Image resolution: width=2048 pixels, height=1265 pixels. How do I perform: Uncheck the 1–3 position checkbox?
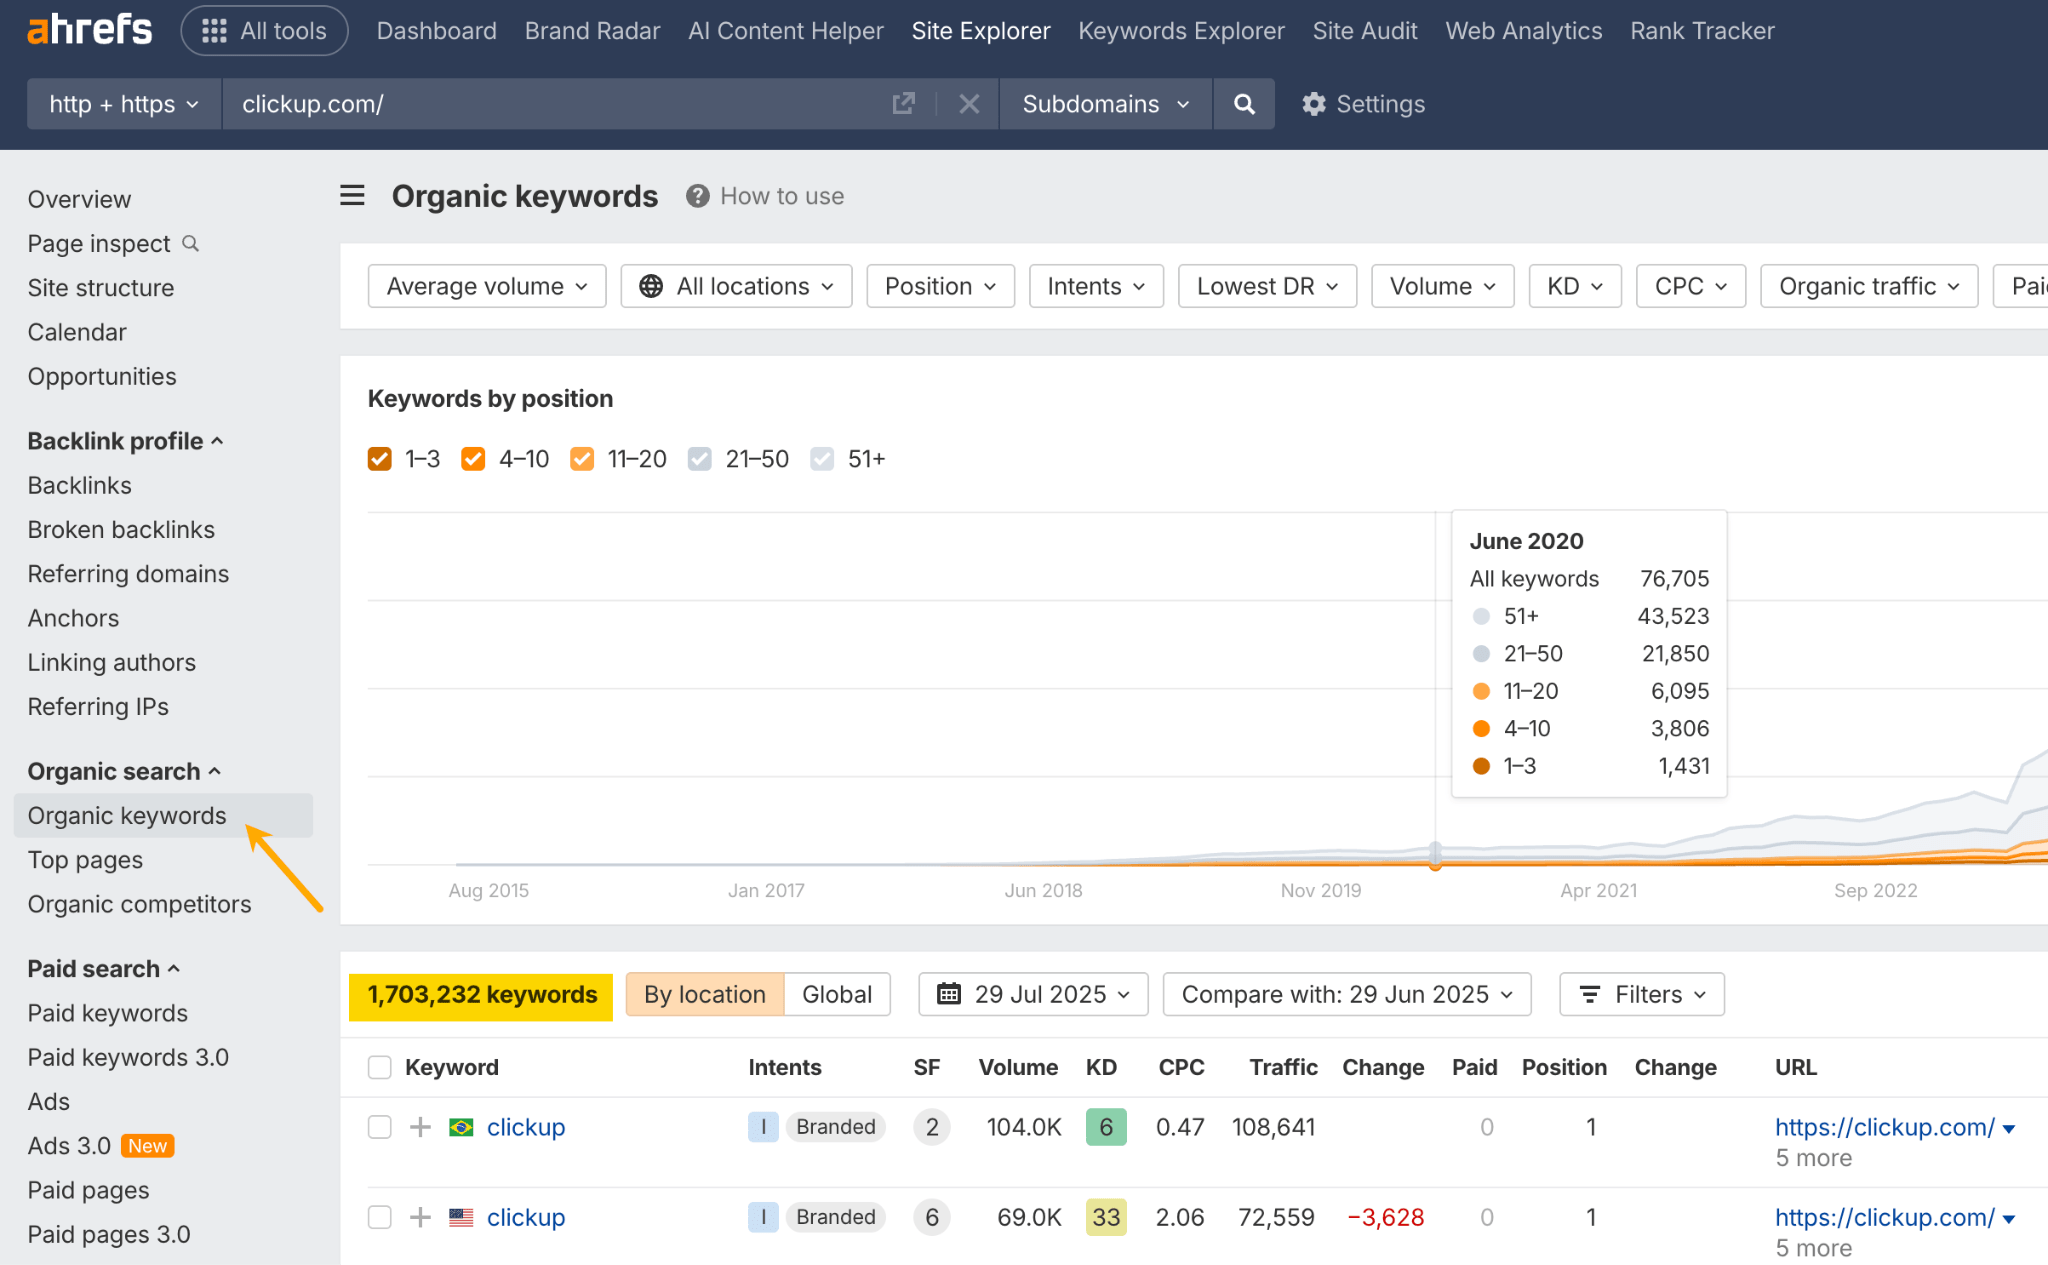point(380,458)
